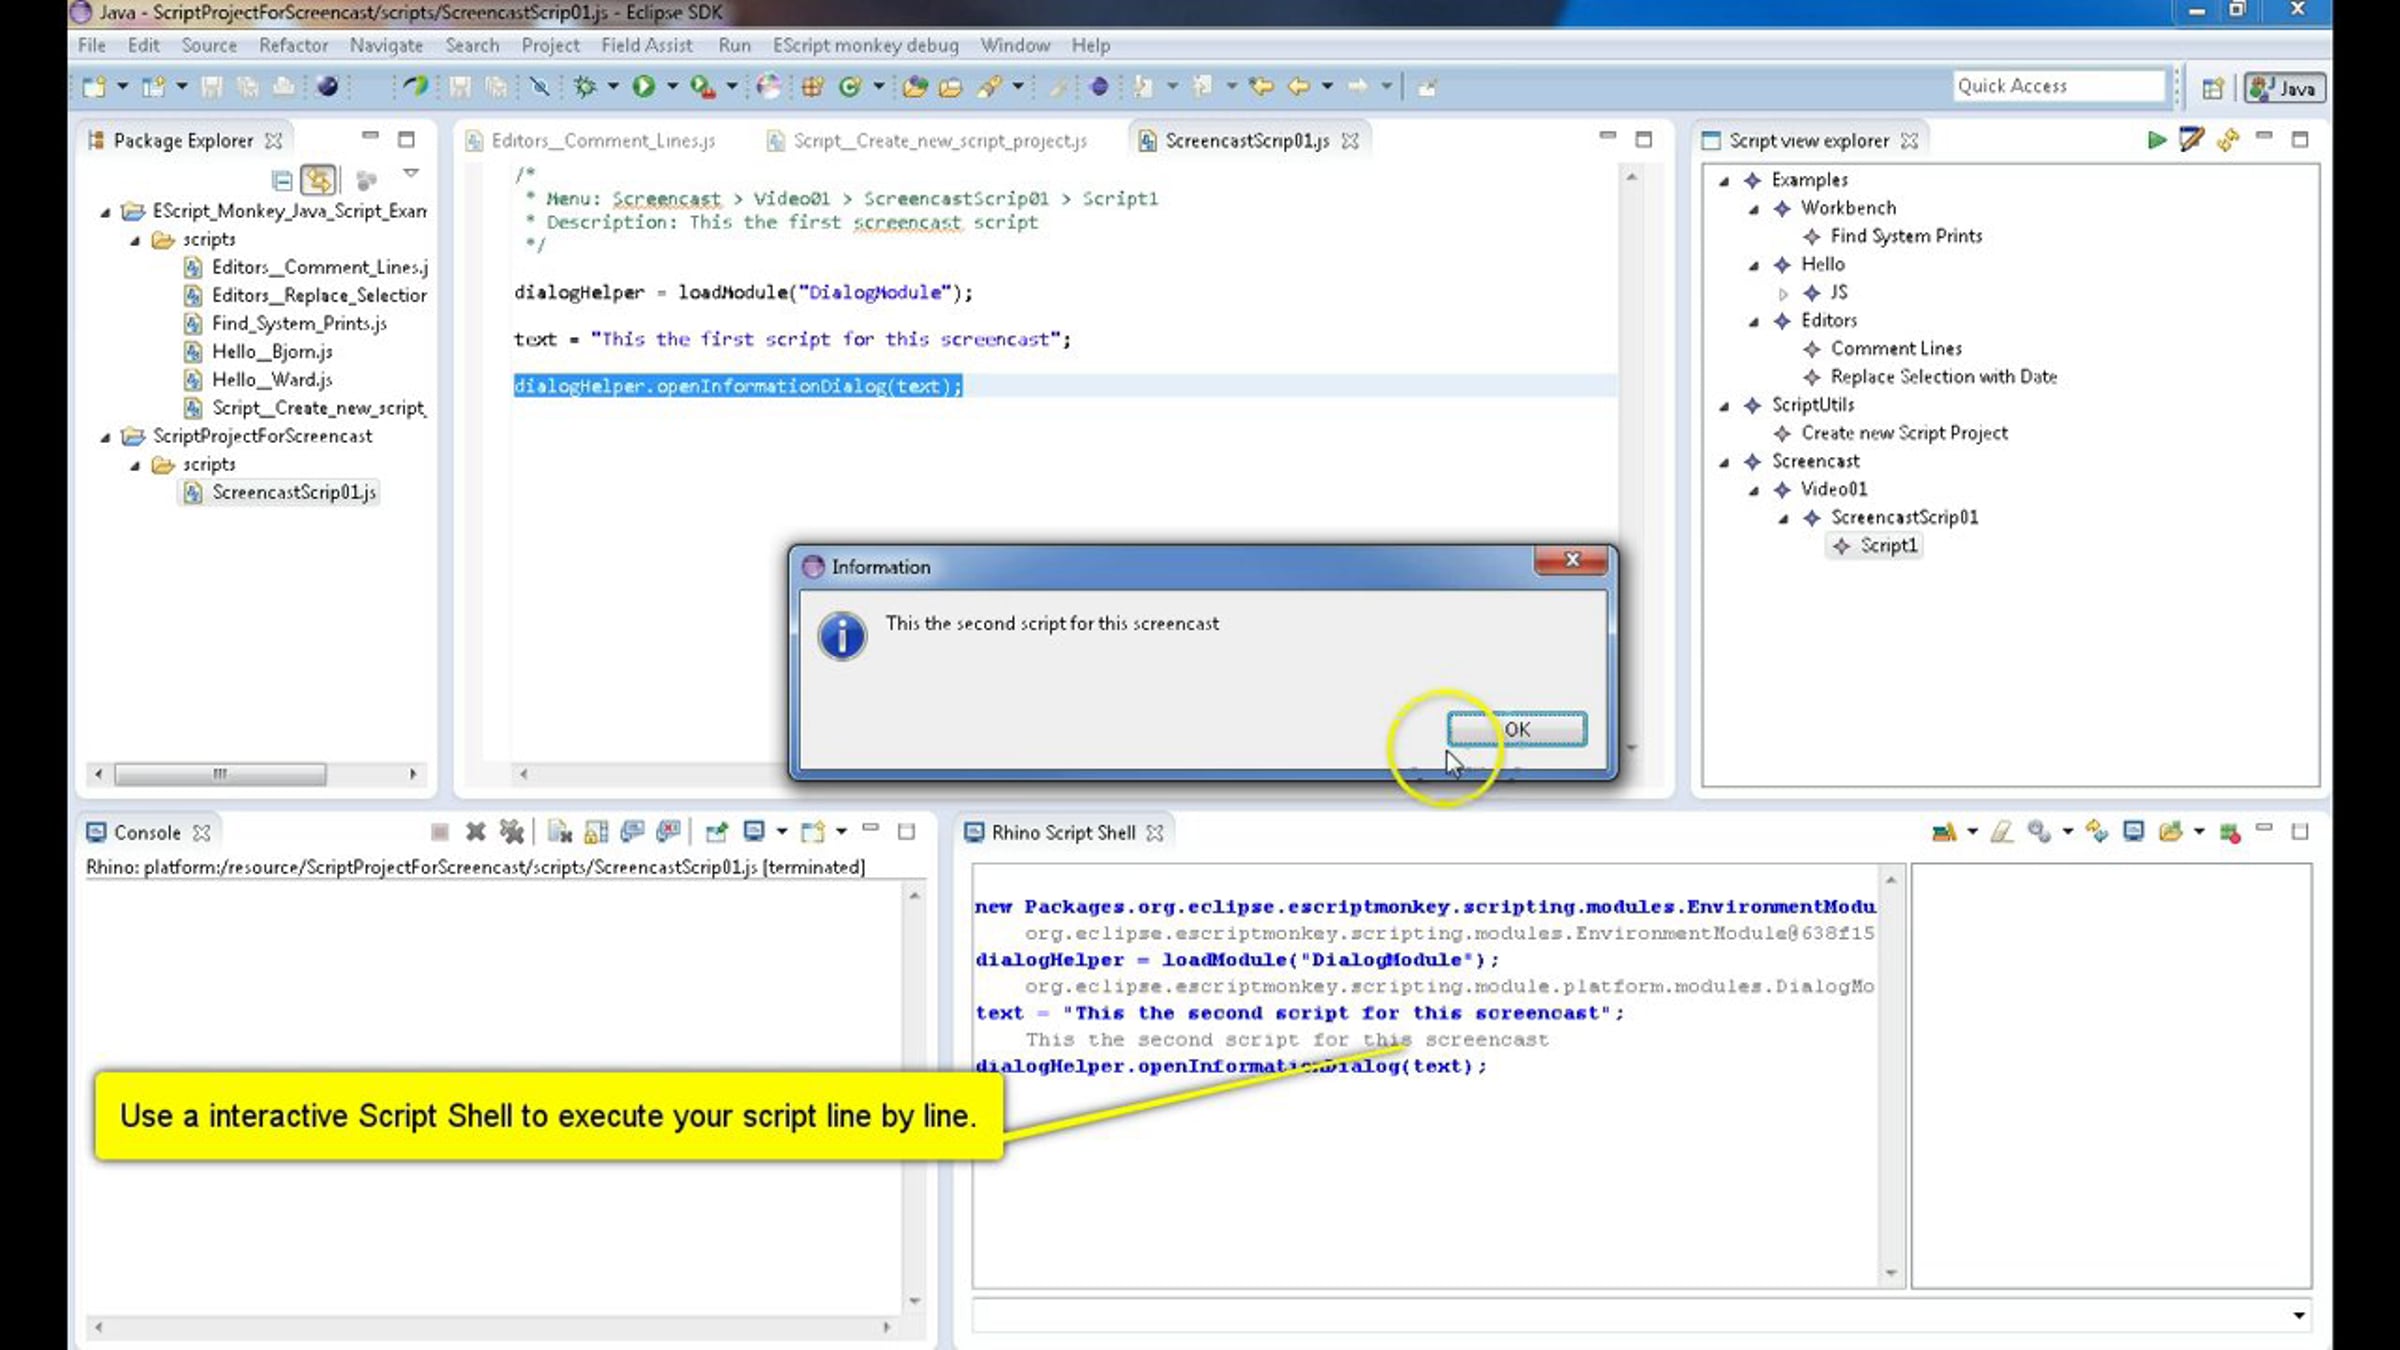Click the Edit script pencil icon in Script view explorer
Image resolution: width=2400 pixels, height=1350 pixels.
click(x=2191, y=139)
